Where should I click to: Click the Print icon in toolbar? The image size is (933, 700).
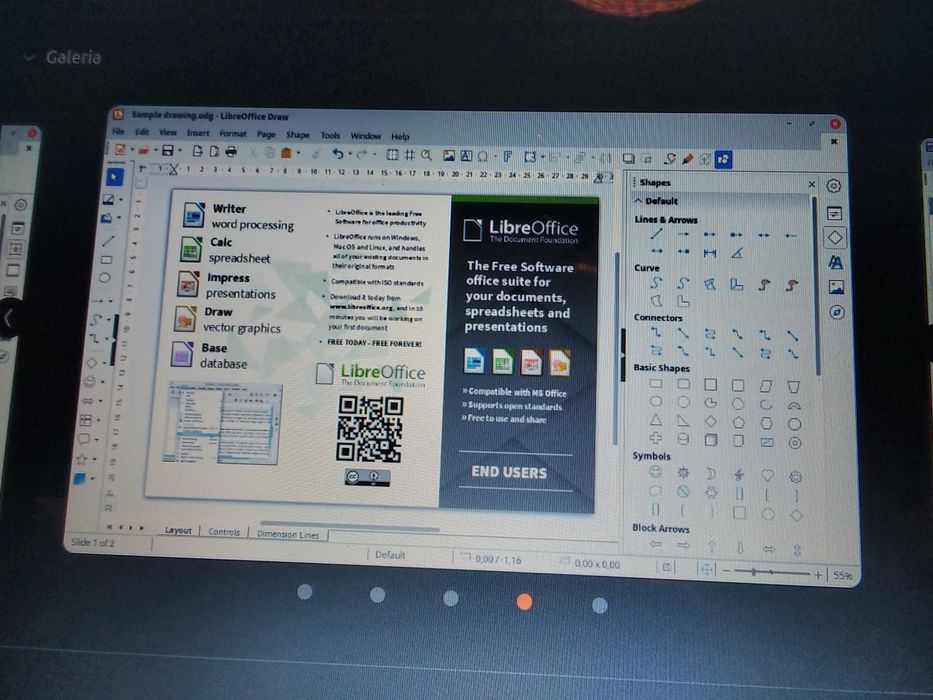click(x=231, y=152)
